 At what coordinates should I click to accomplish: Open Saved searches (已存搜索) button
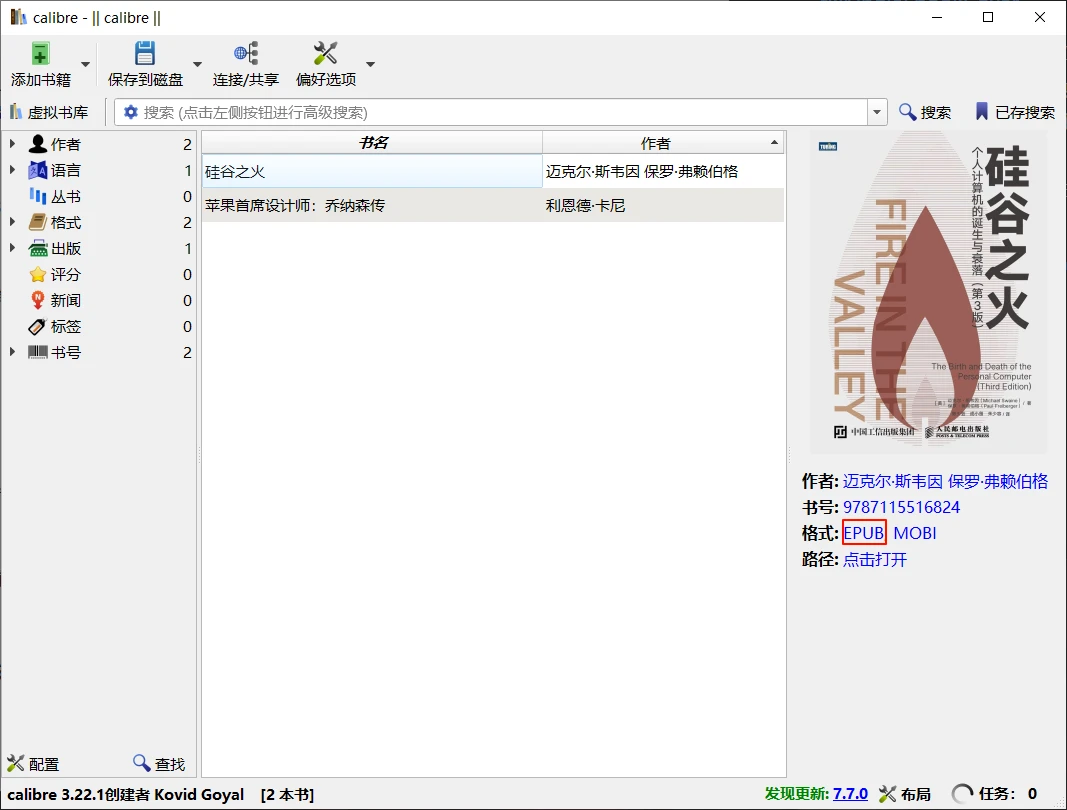(1015, 112)
